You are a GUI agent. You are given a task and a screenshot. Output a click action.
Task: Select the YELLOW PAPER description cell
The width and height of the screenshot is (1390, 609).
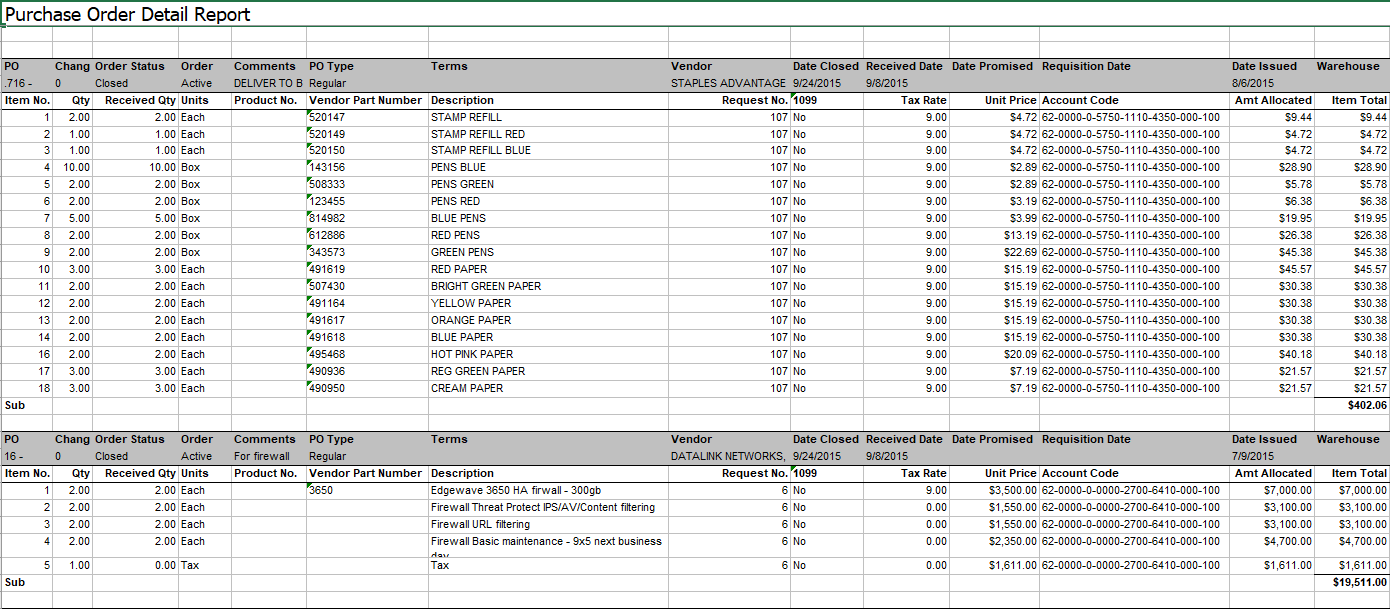pyautogui.click(x=549, y=304)
